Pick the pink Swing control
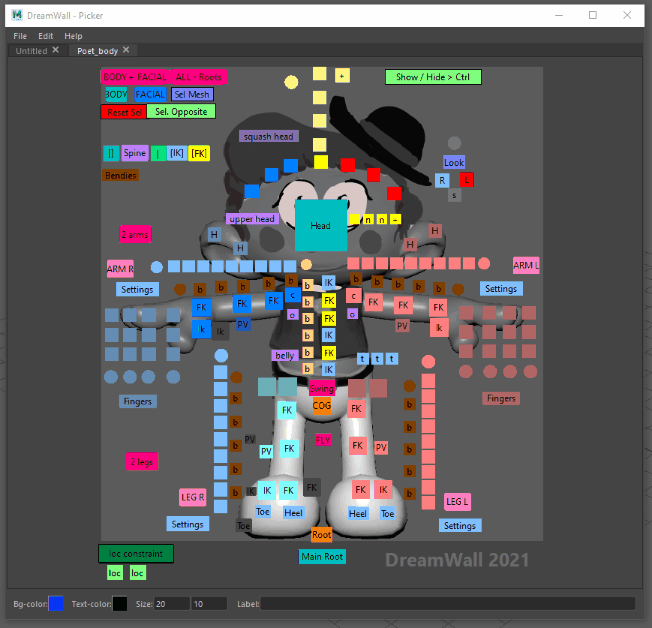Image resolution: width=652 pixels, height=628 pixels. [x=322, y=388]
